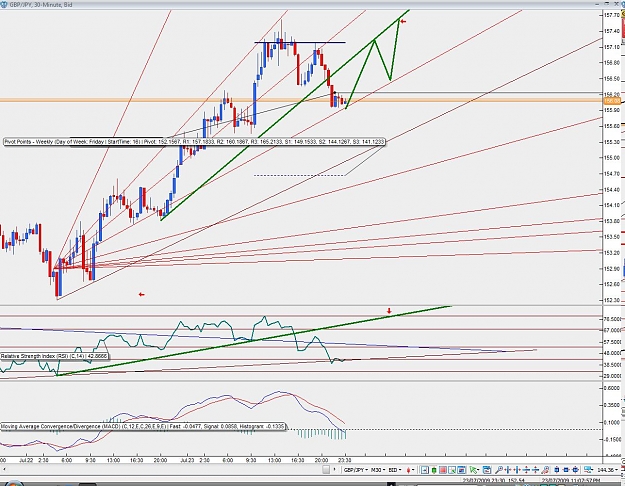Click the gray square button at toolbar start
Viewport: 625px width, 486px height.
326,470
